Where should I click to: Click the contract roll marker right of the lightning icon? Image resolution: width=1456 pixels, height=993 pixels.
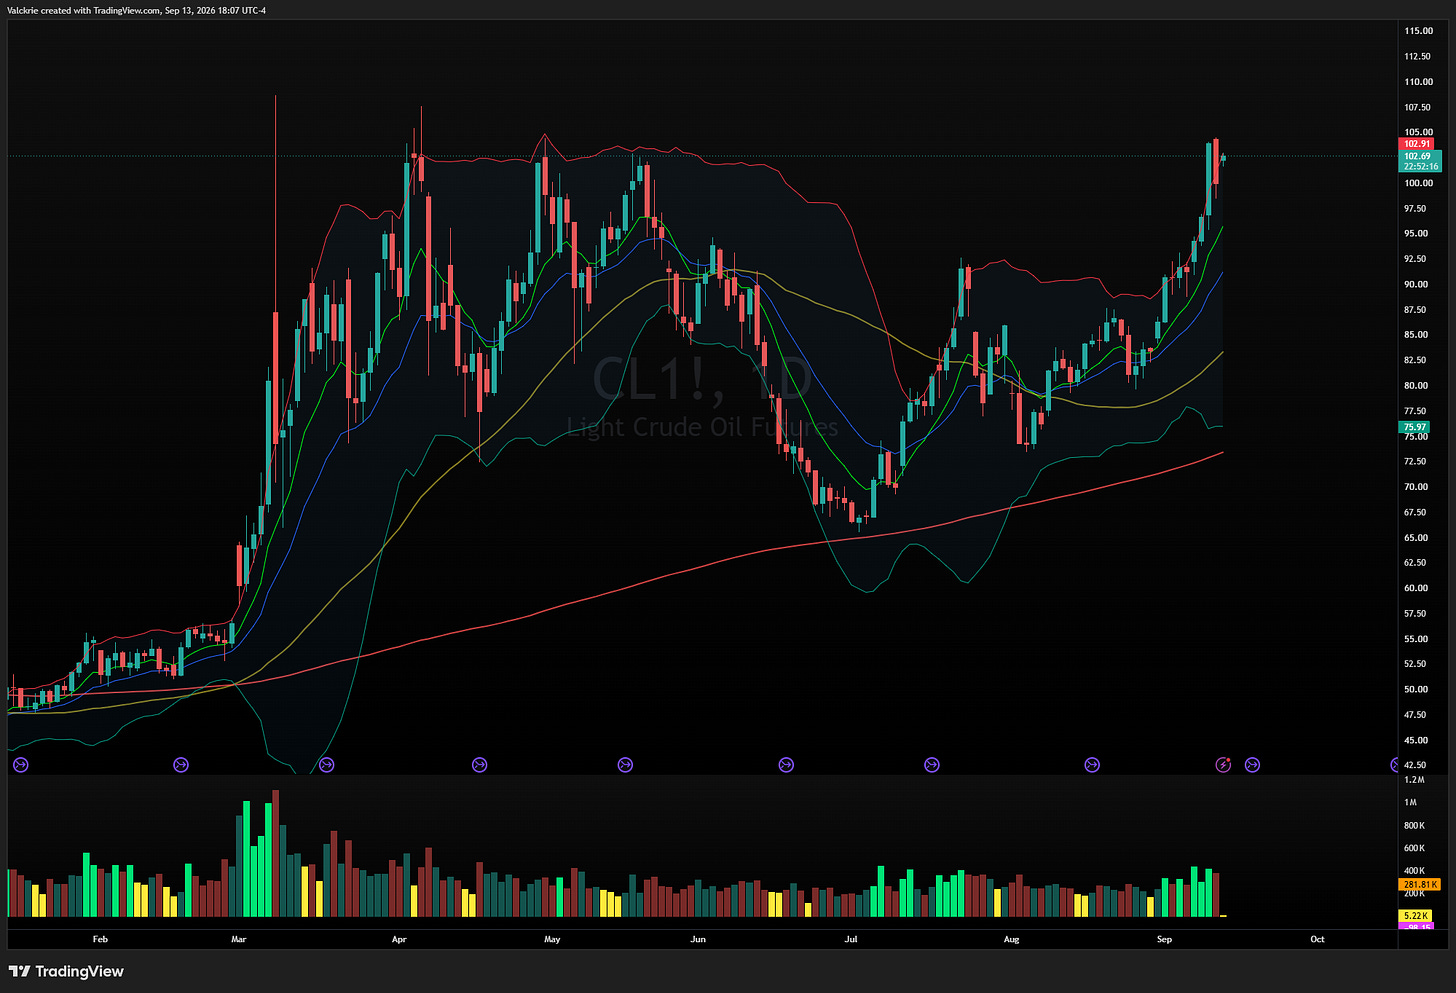point(1252,765)
